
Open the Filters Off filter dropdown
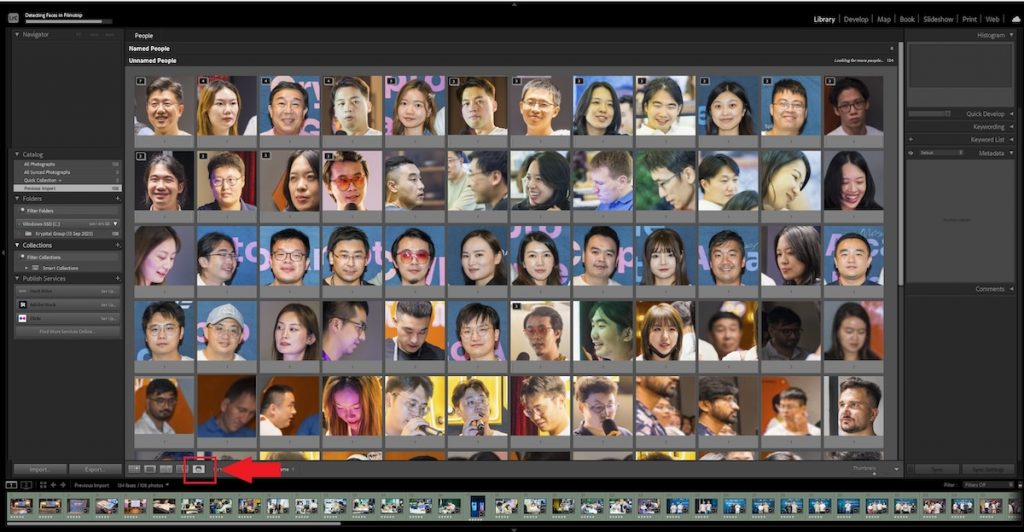987,485
